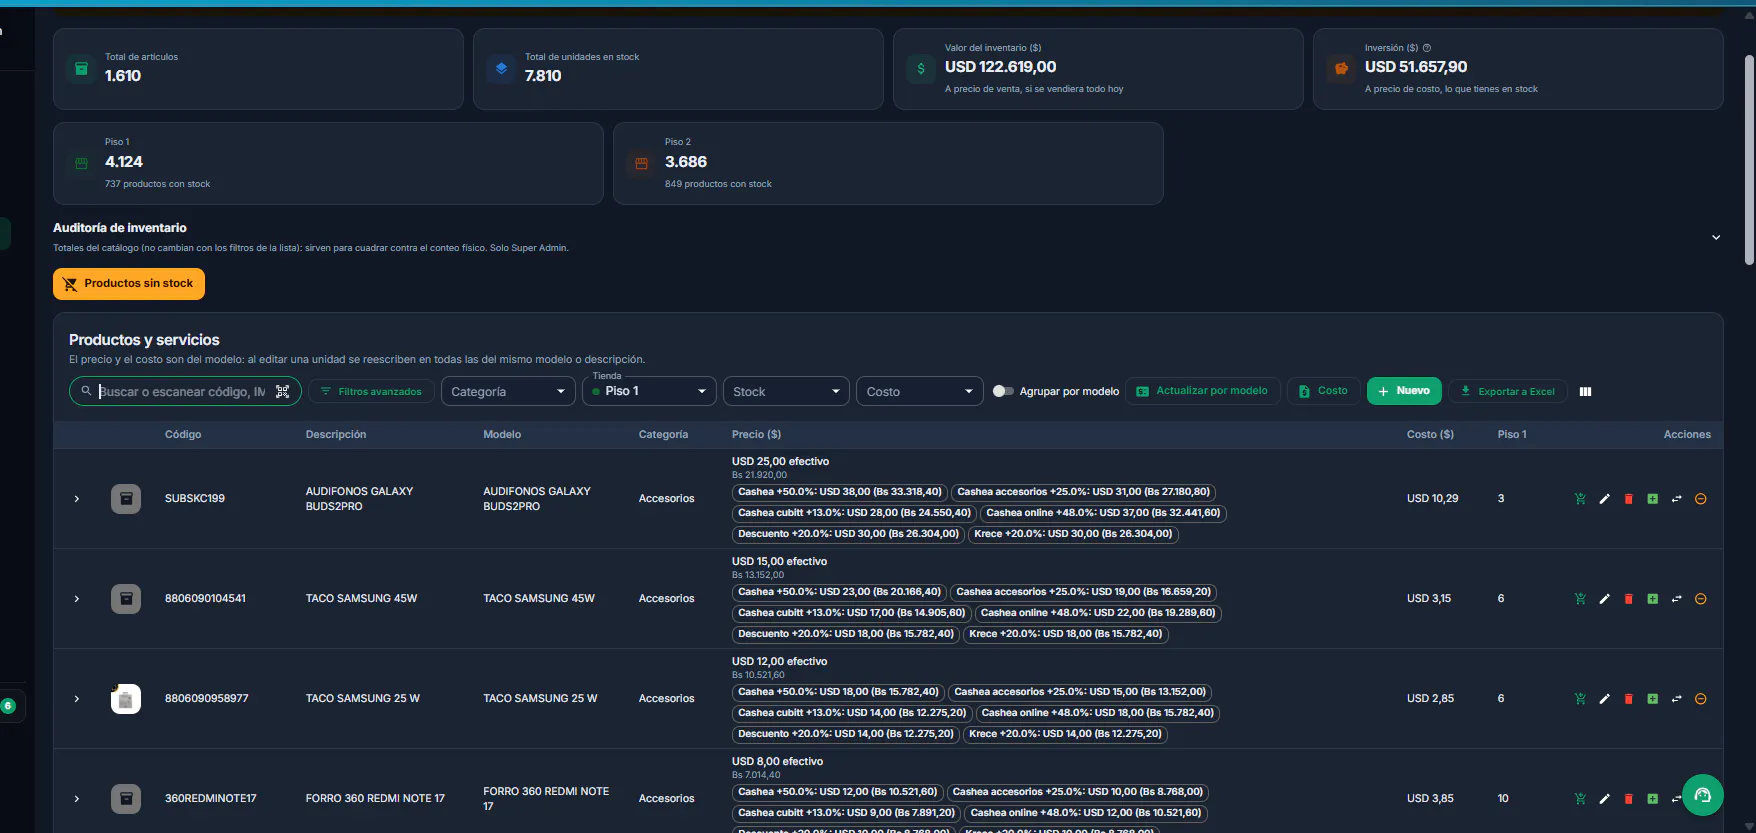1756x833 pixels.
Task: Click the page vertical scrollbar
Action: click(1749, 160)
